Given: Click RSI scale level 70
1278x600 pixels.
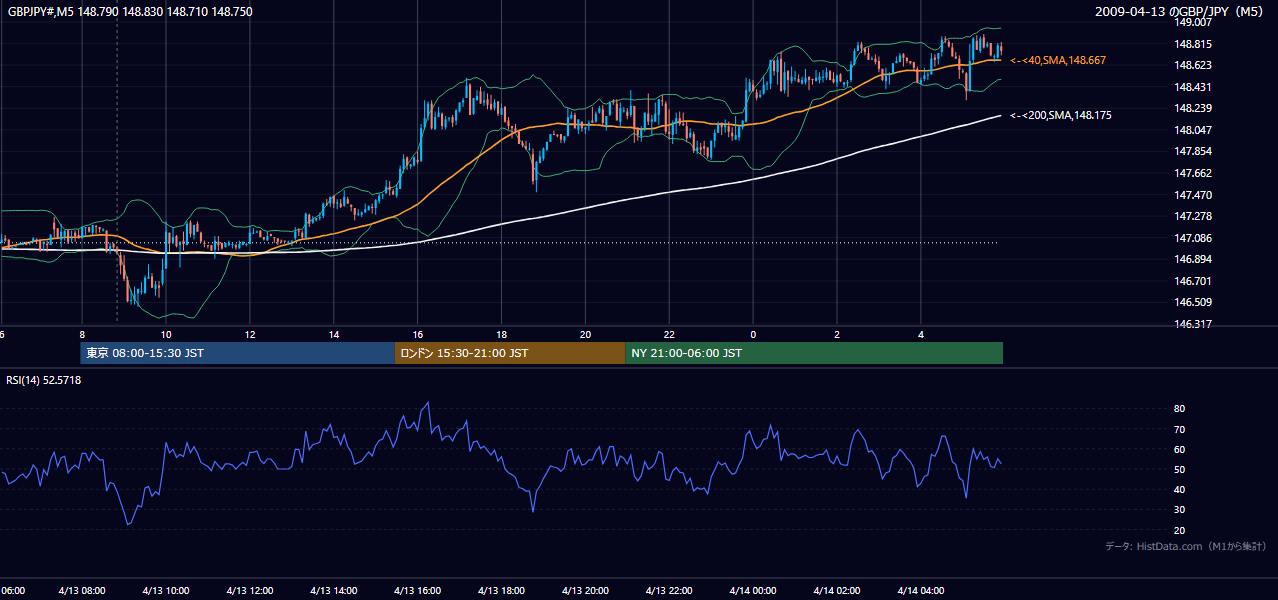Looking at the screenshot, I should 1179,429.
